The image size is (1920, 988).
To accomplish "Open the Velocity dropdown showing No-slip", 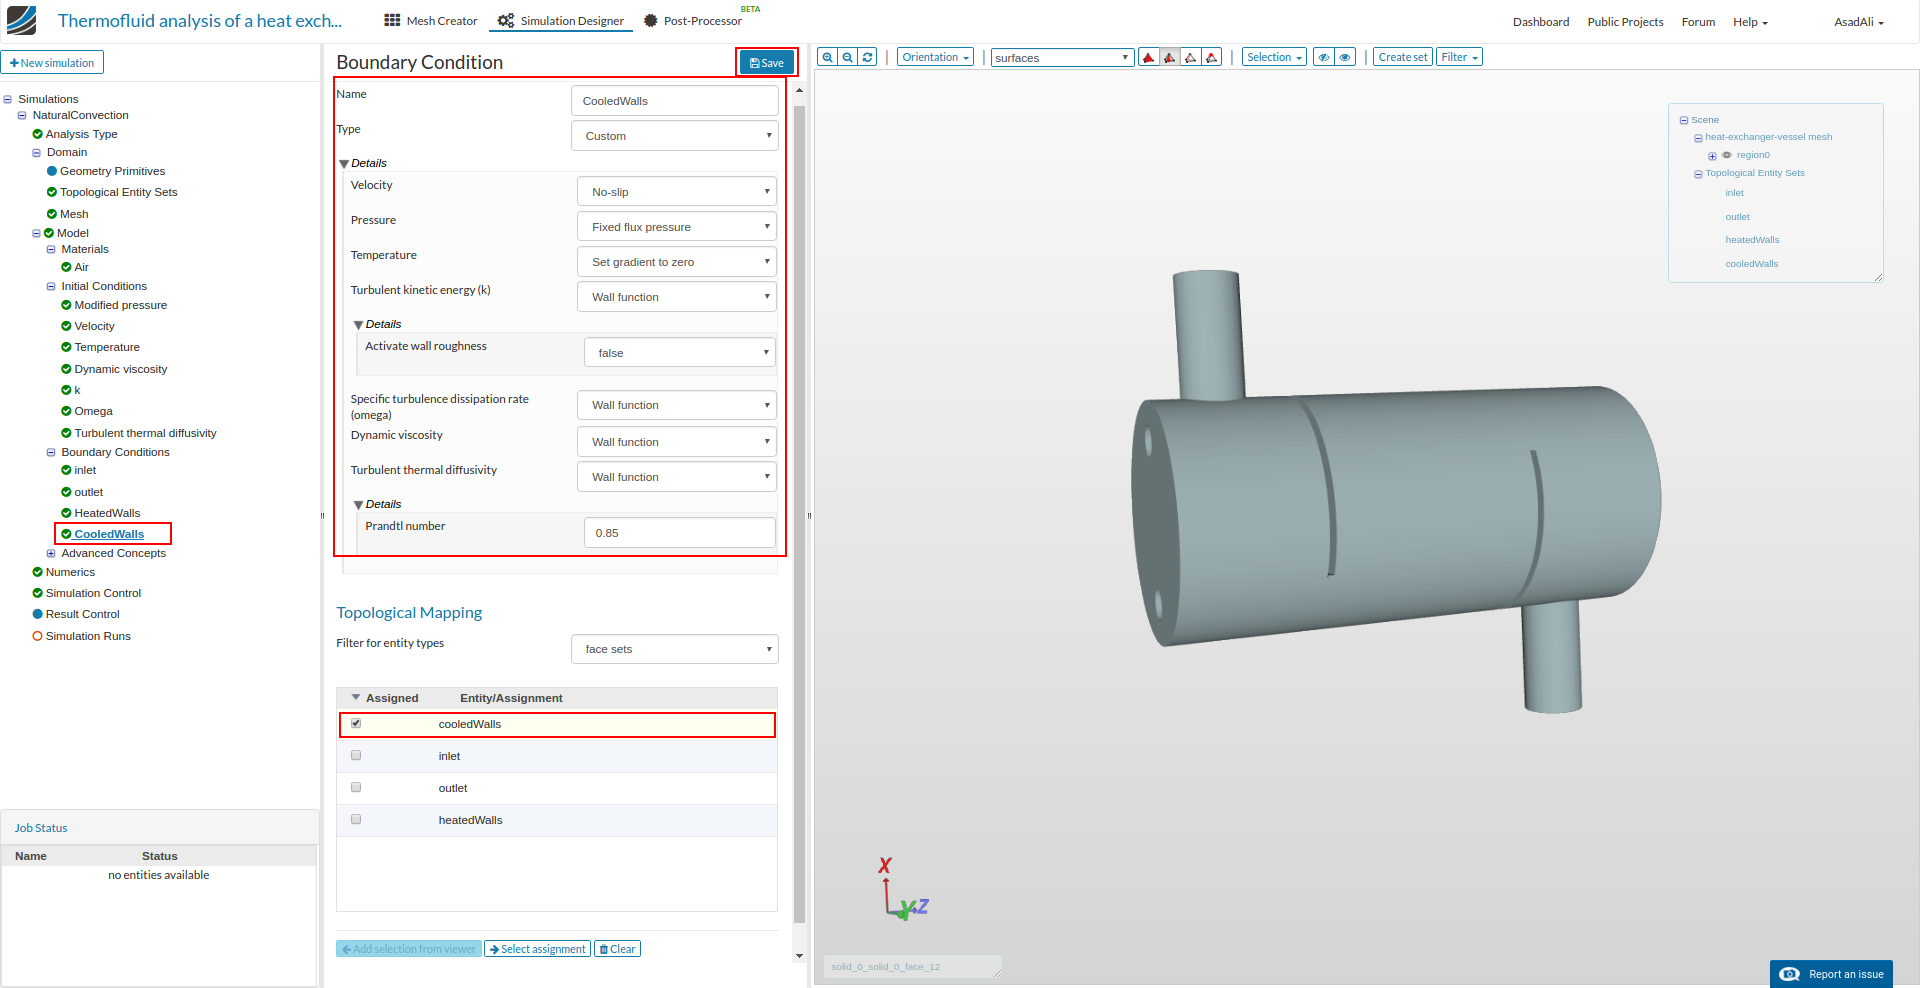I will coord(676,191).
